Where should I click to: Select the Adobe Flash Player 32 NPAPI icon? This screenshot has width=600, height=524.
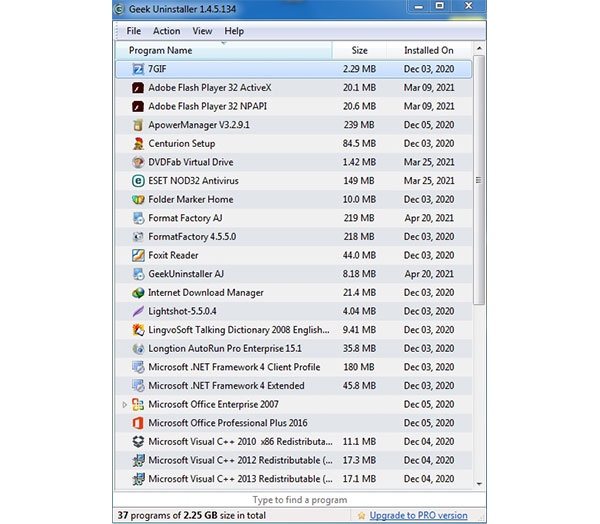pos(138,106)
